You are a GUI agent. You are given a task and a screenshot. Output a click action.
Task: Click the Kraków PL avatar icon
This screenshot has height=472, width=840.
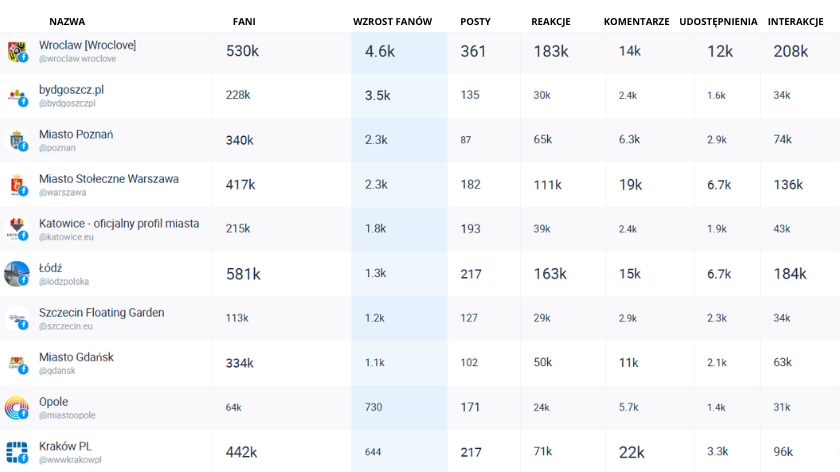(x=16, y=452)
